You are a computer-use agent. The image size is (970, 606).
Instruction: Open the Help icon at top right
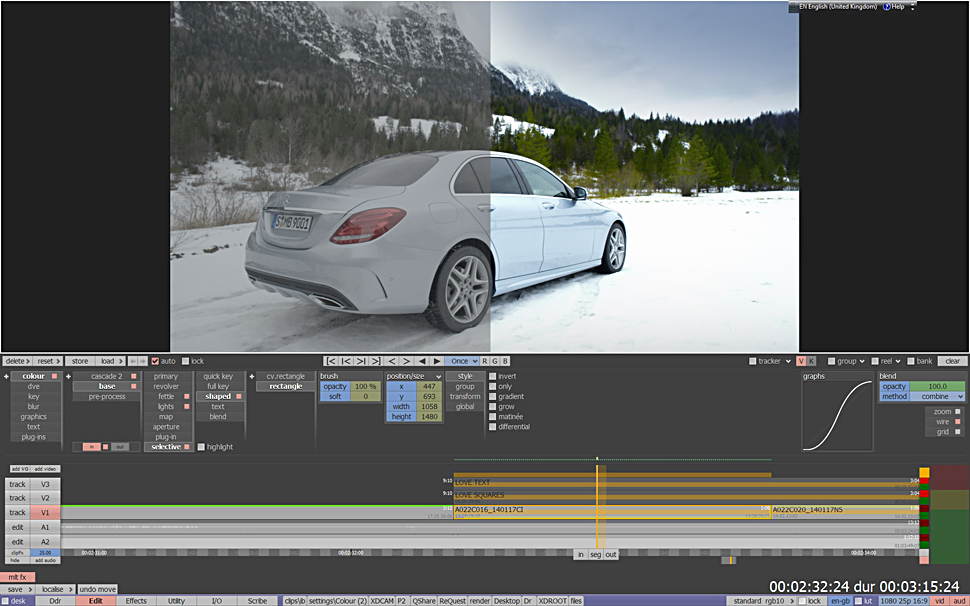pyautogui.click(x=887, y=6)
